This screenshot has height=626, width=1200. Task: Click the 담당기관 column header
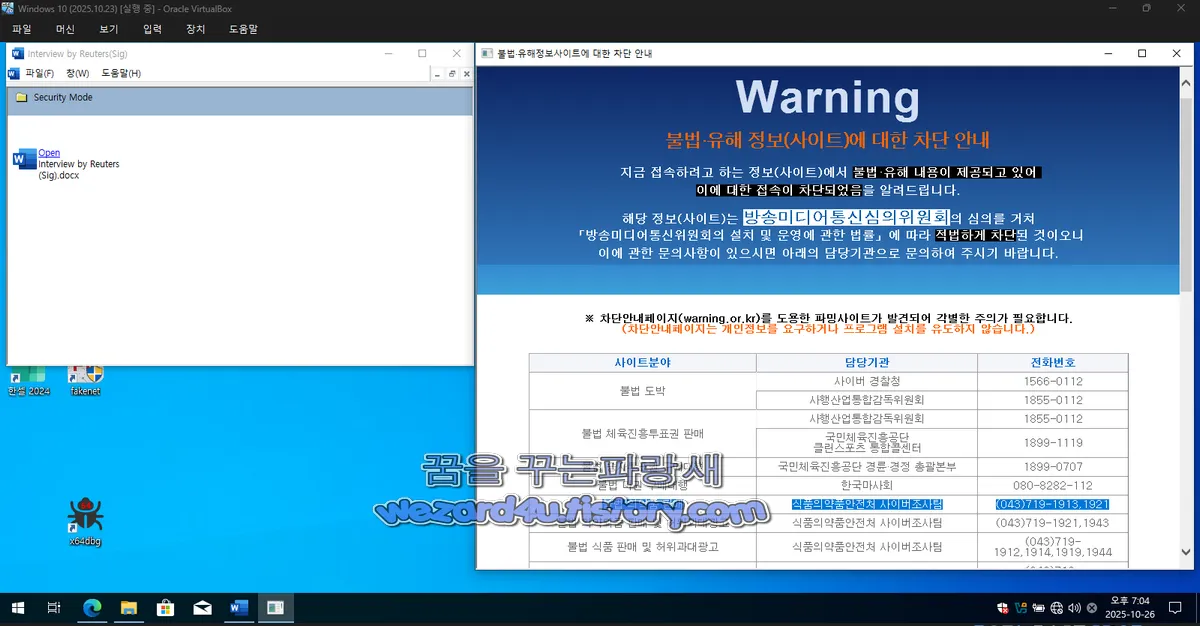point(867,362)
